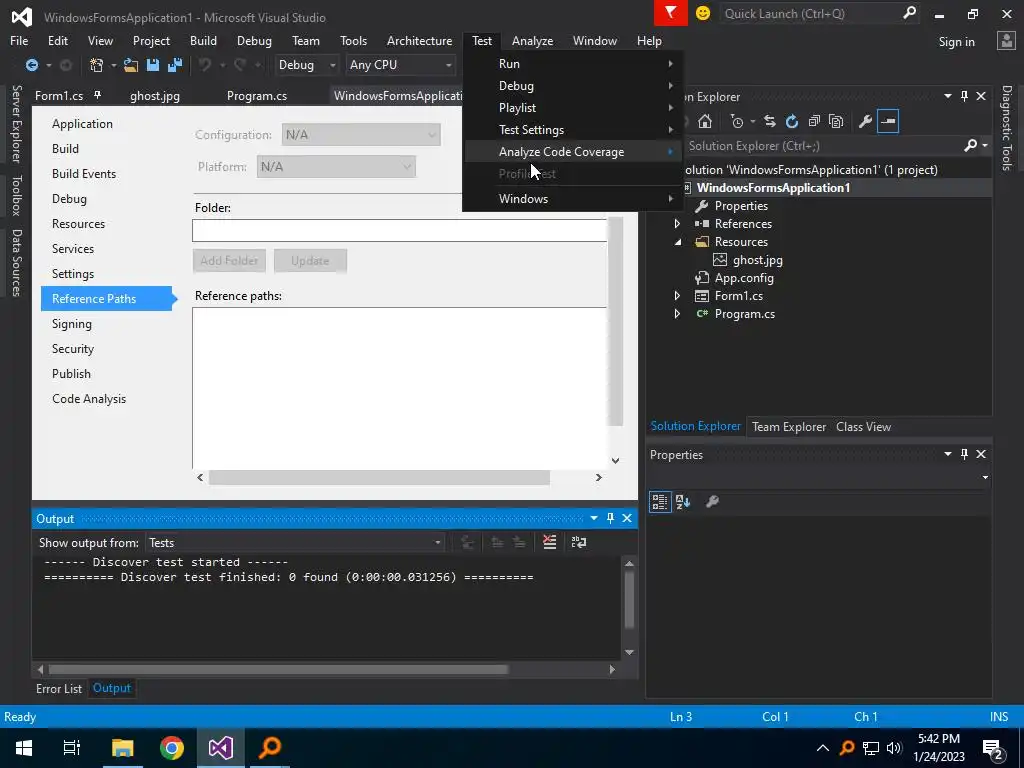
Task: Open Solution Explorer window options dropdown arrow
Action: pos(948,96)
